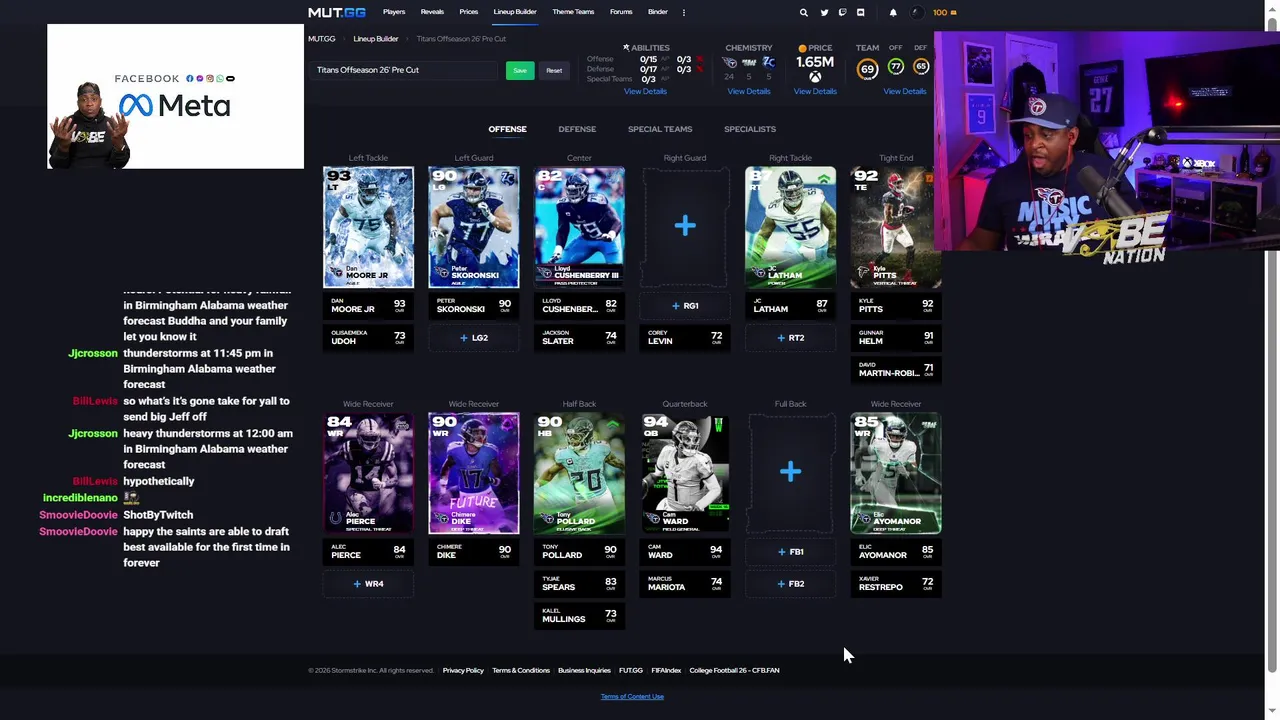Edit the lineup name field

[x=404, y=70]
